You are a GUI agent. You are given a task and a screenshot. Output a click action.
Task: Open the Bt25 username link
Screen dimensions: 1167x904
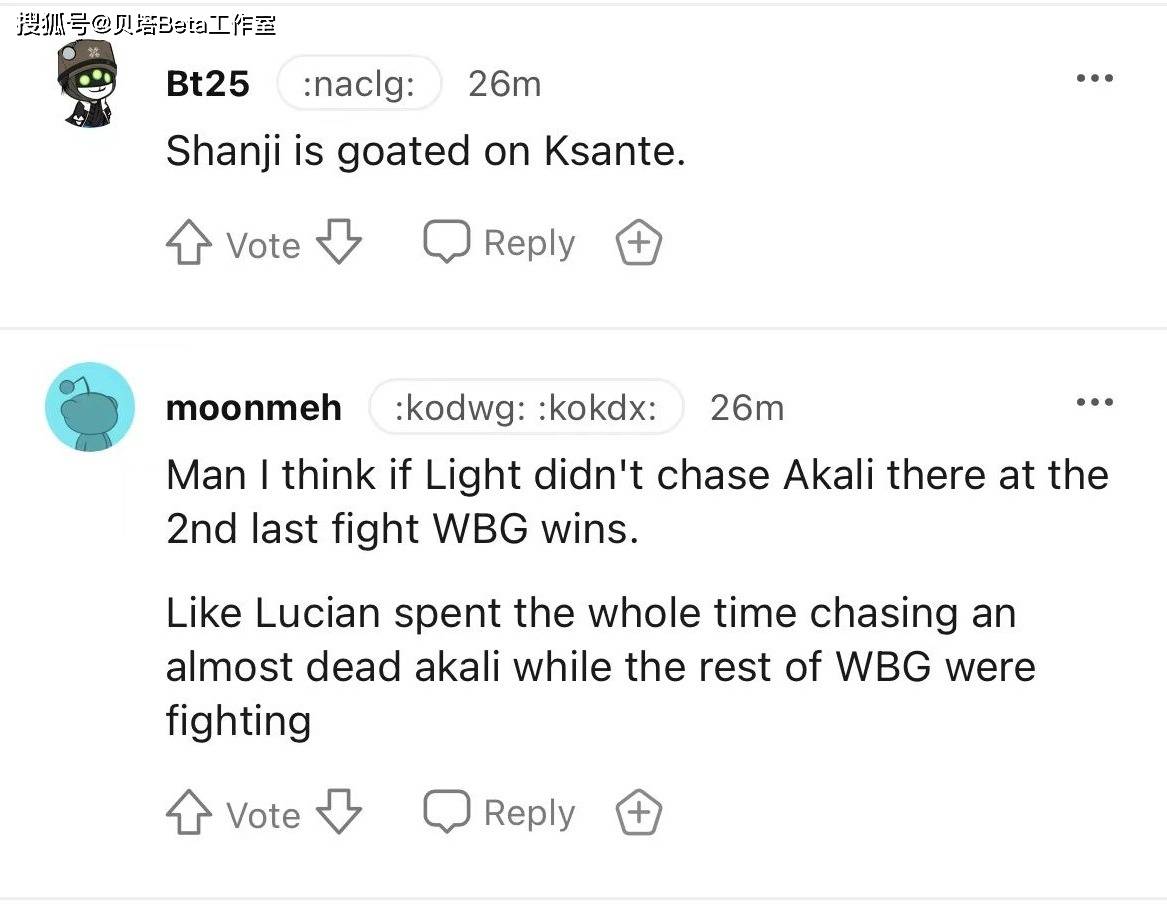click(x=208, y=83)
